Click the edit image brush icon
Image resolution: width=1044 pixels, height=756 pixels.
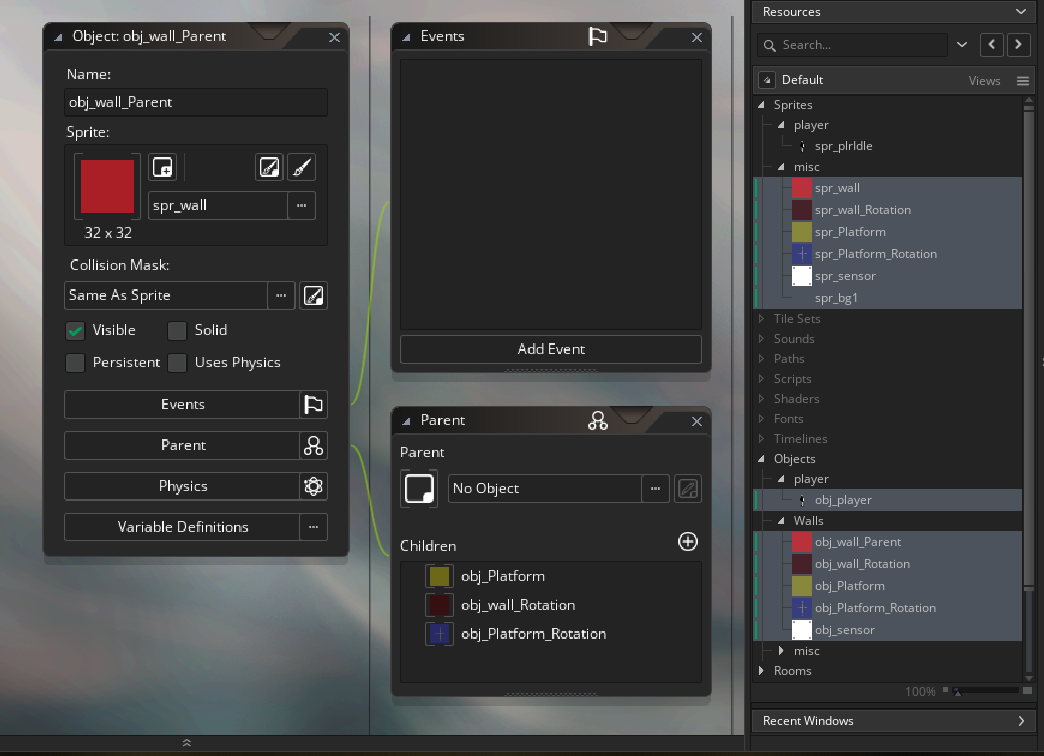pos(301,167)
